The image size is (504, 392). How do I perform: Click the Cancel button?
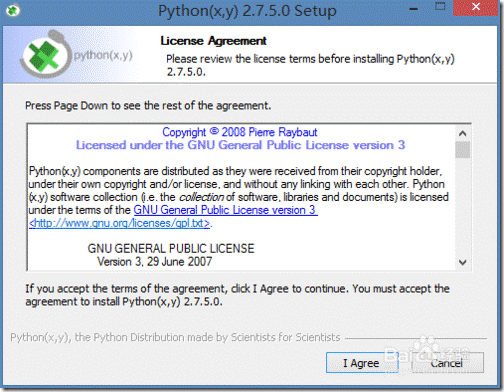coord(447,363)
